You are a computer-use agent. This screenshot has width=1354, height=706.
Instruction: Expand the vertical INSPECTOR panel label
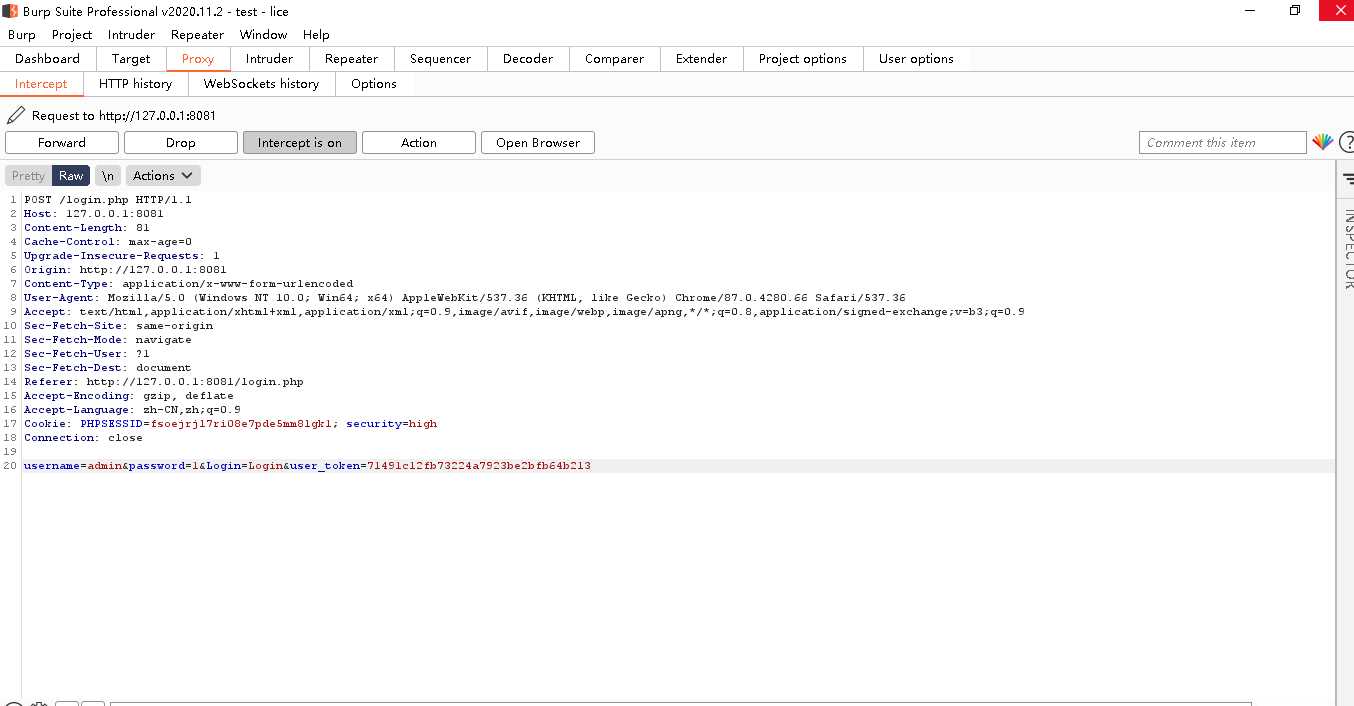coord(1347,248)
